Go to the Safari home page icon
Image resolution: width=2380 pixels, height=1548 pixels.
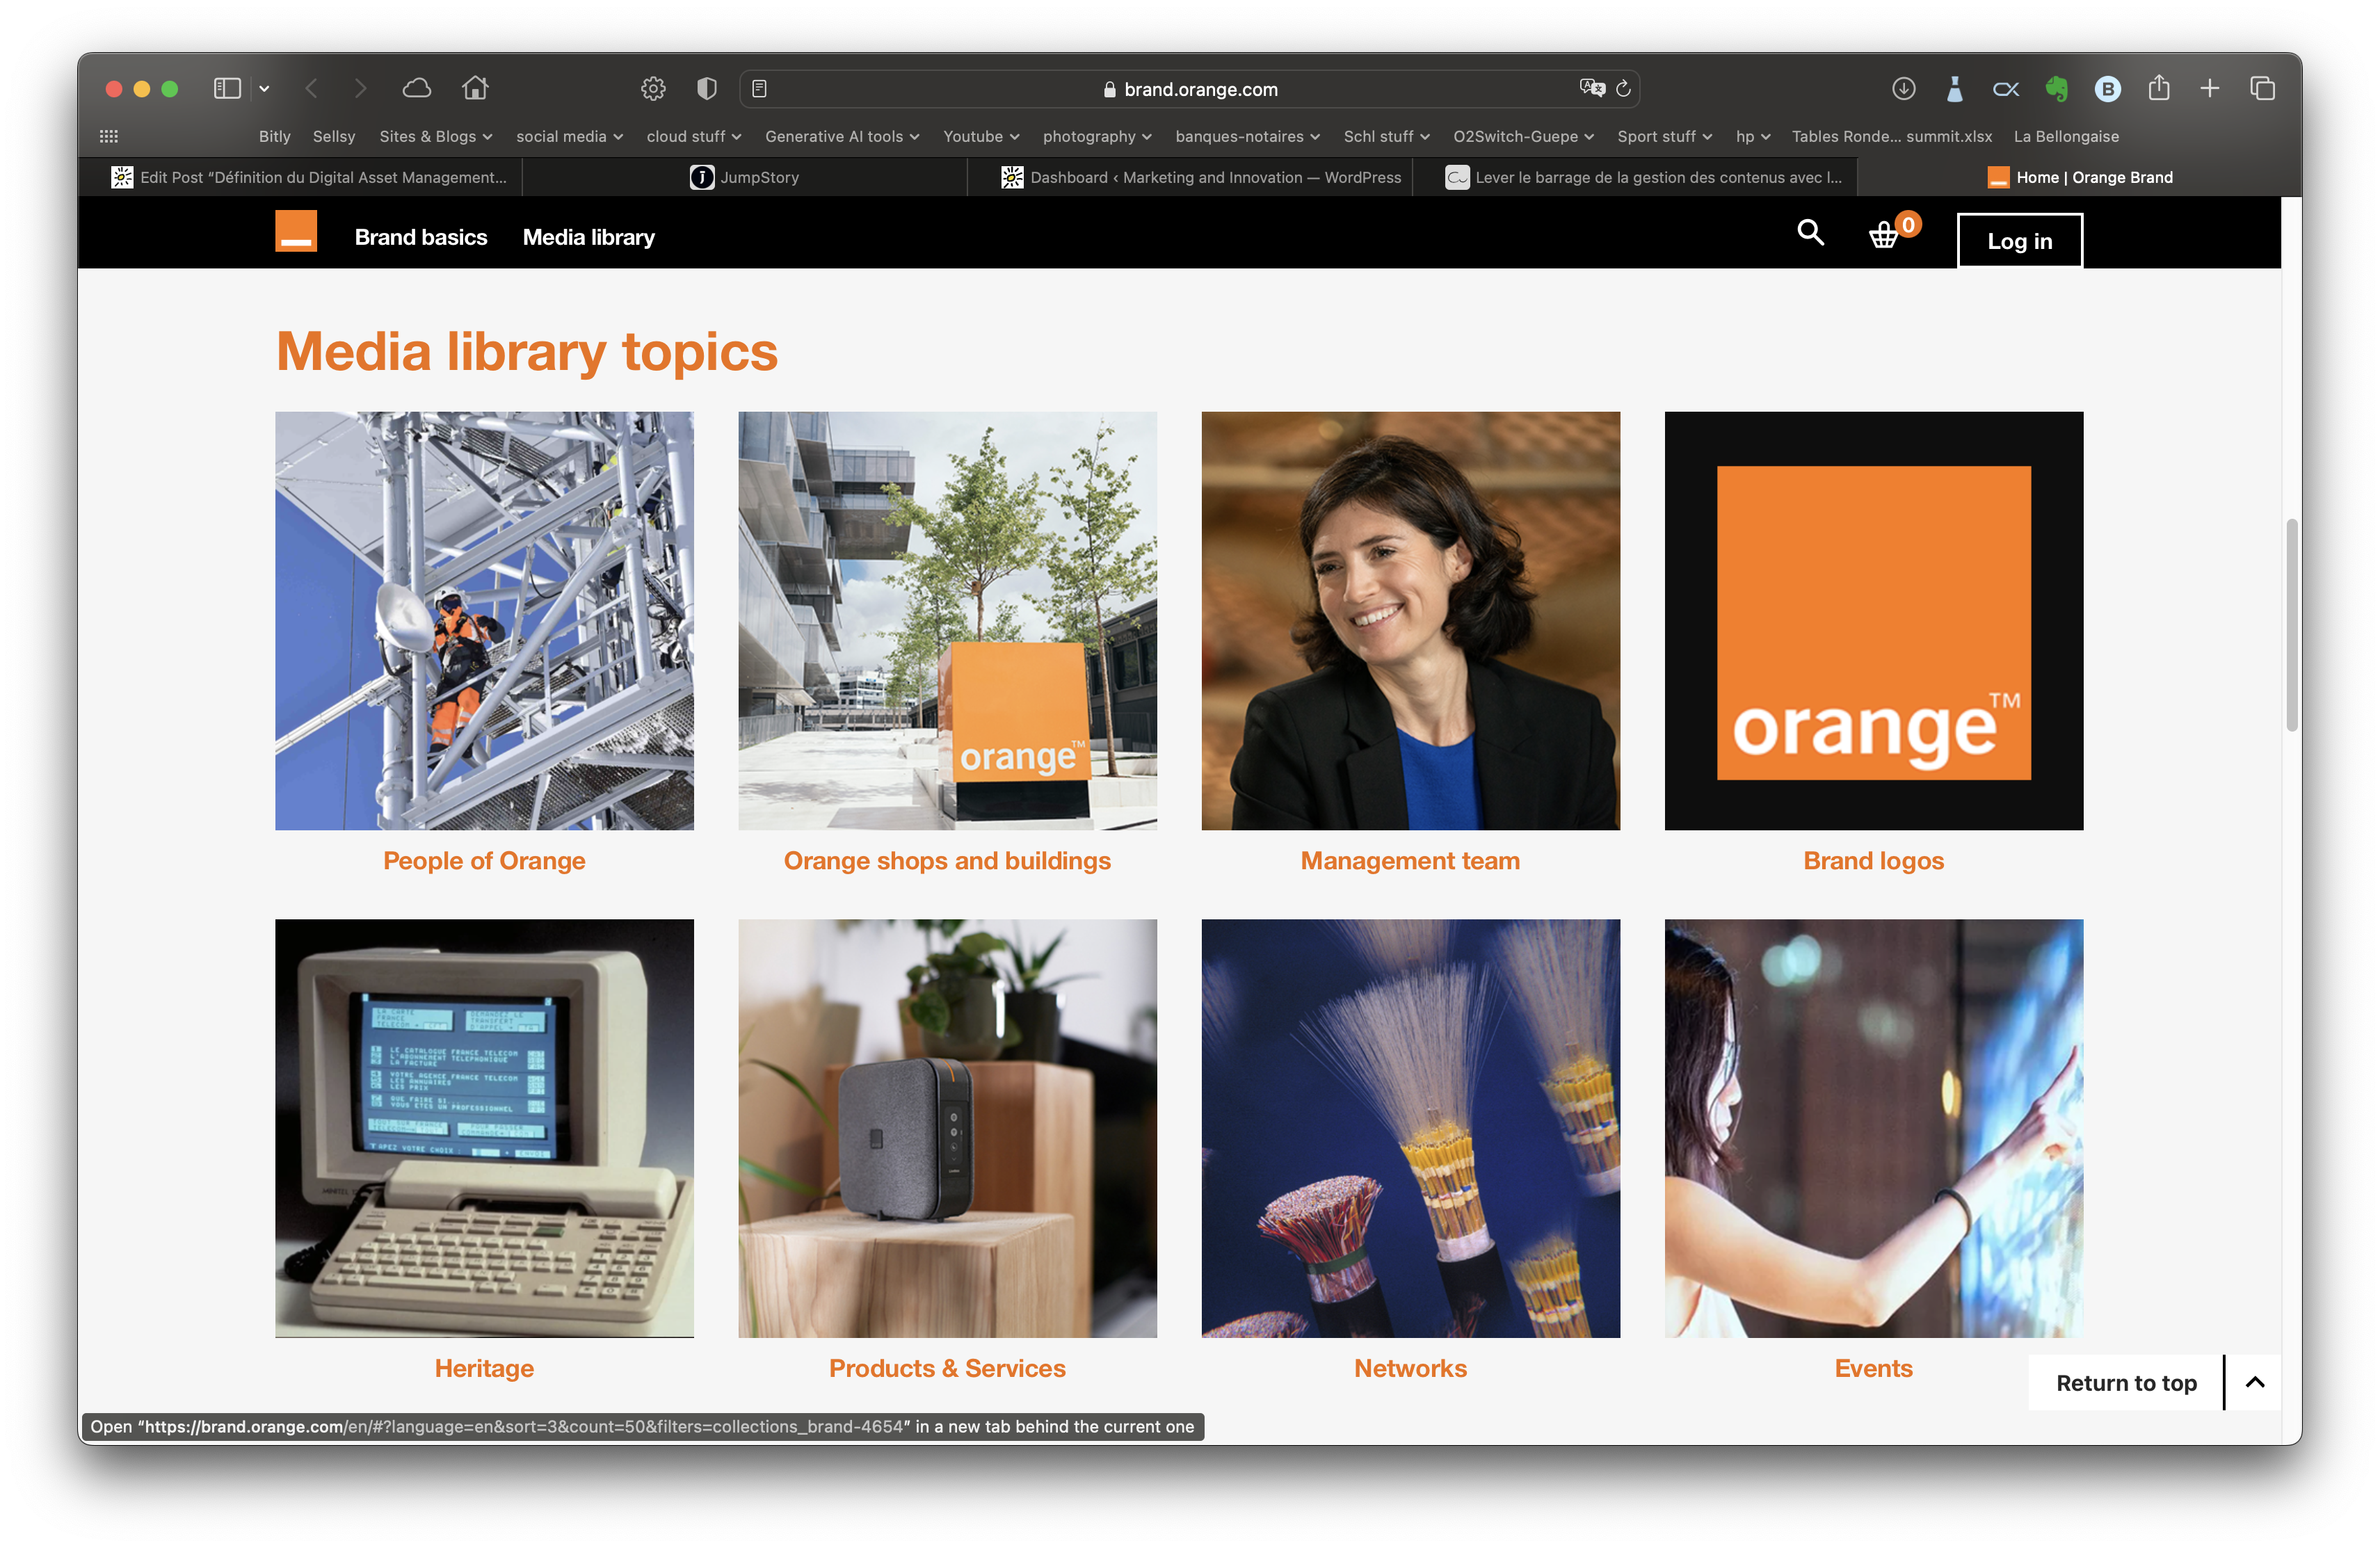pyautogui.click(x=475, y=88)
